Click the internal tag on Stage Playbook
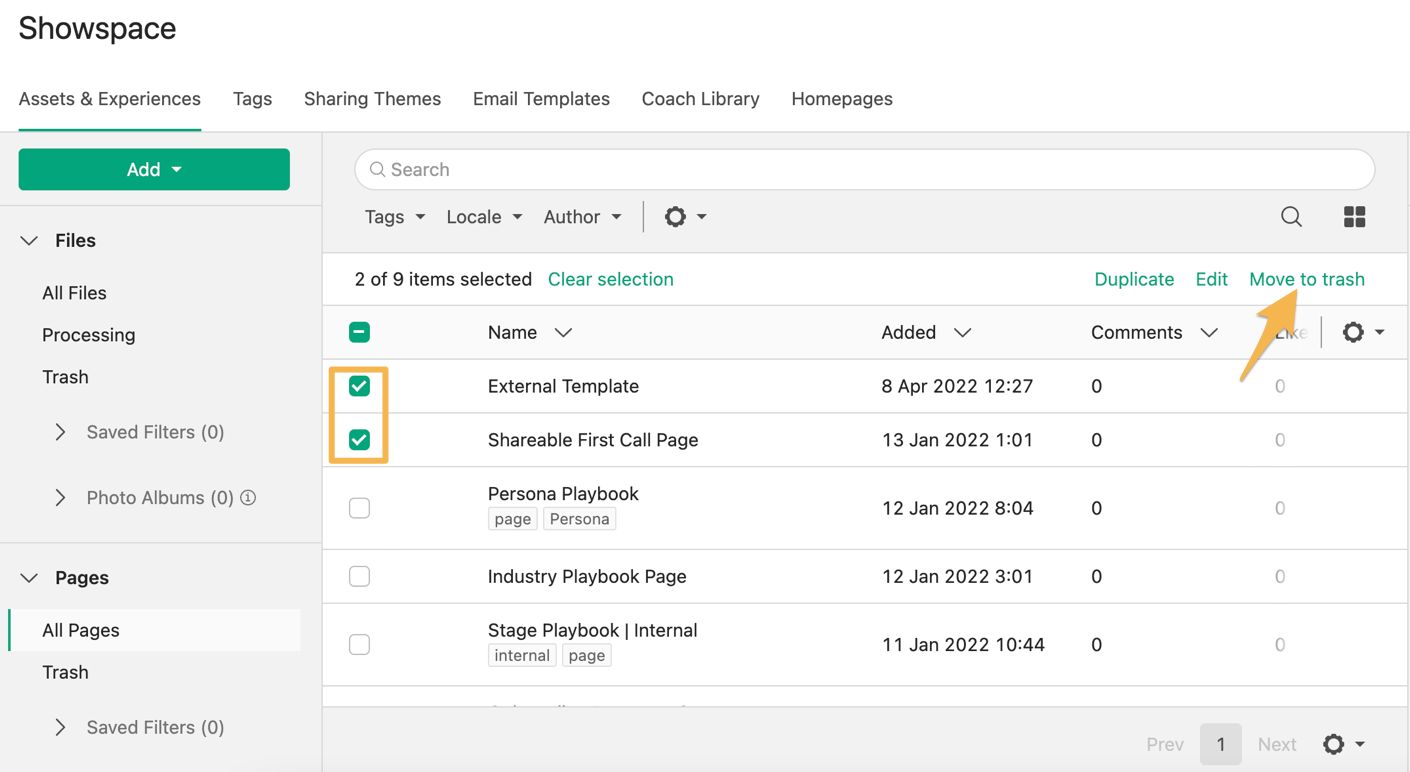Screen dimensions: 1410x772 [522, 655]
